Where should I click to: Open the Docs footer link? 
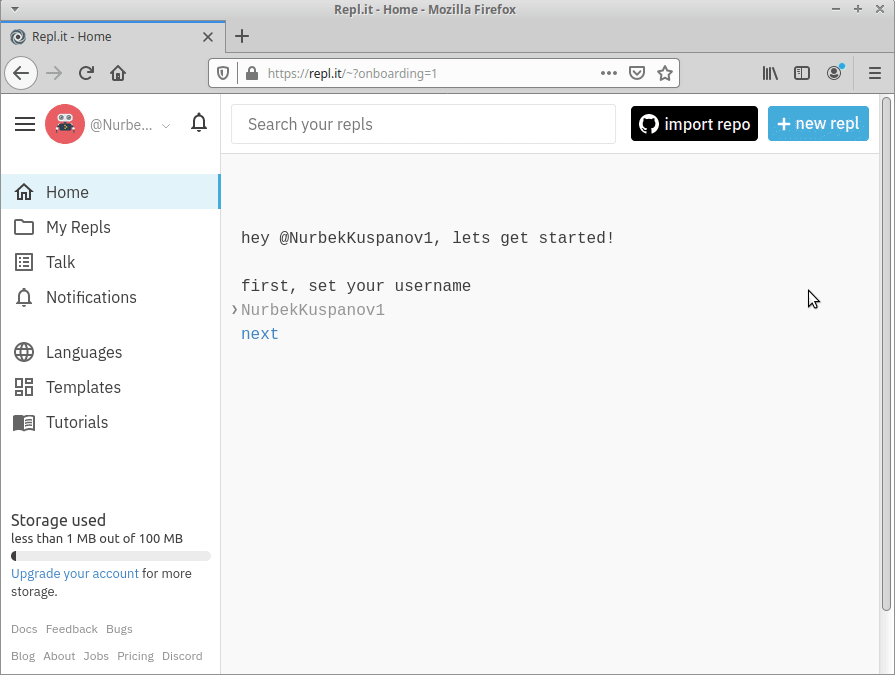24,629
